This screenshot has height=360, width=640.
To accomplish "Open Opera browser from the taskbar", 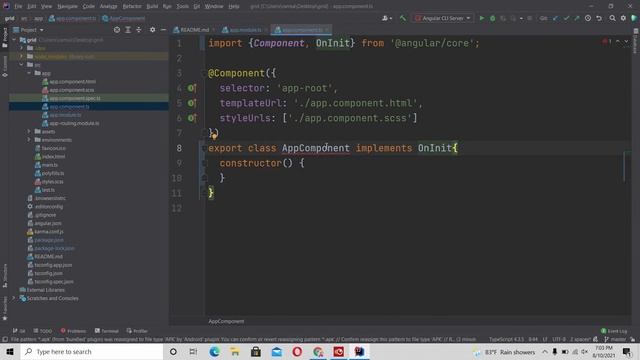I will pyautogui.click(x=297, y=351).
